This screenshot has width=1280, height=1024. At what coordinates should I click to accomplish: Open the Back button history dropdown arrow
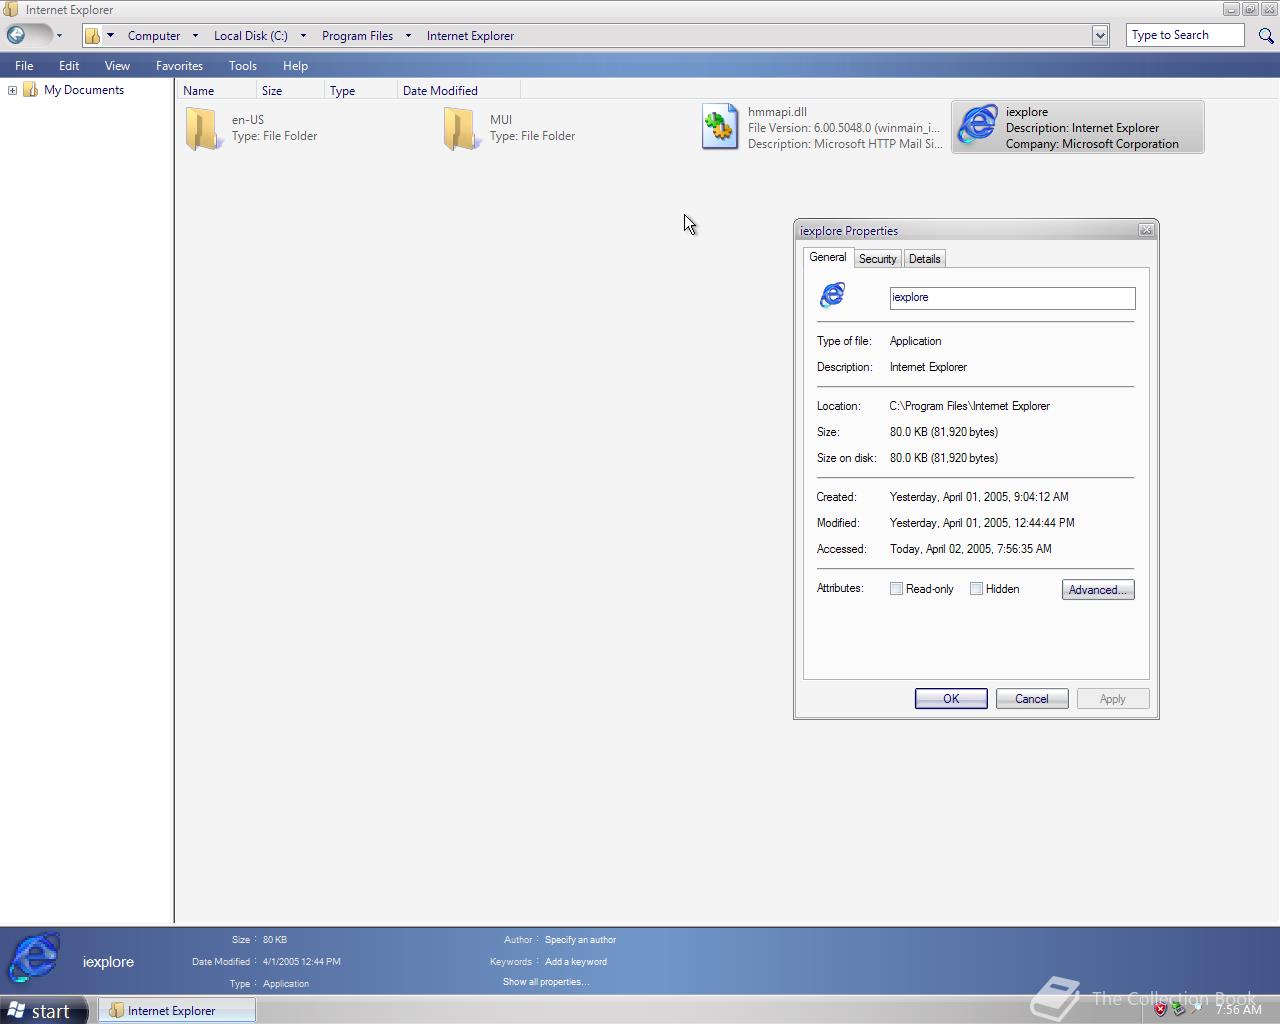point(59,36)
